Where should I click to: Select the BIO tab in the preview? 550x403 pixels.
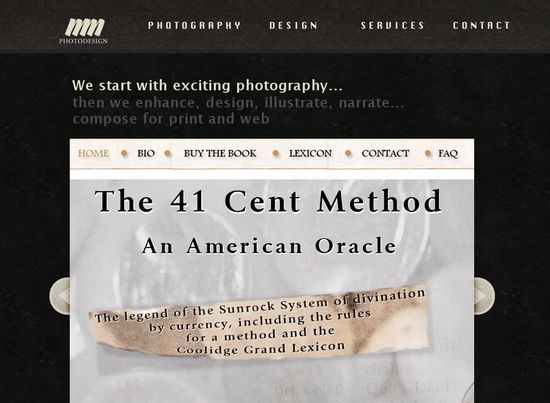click(146, 154)
